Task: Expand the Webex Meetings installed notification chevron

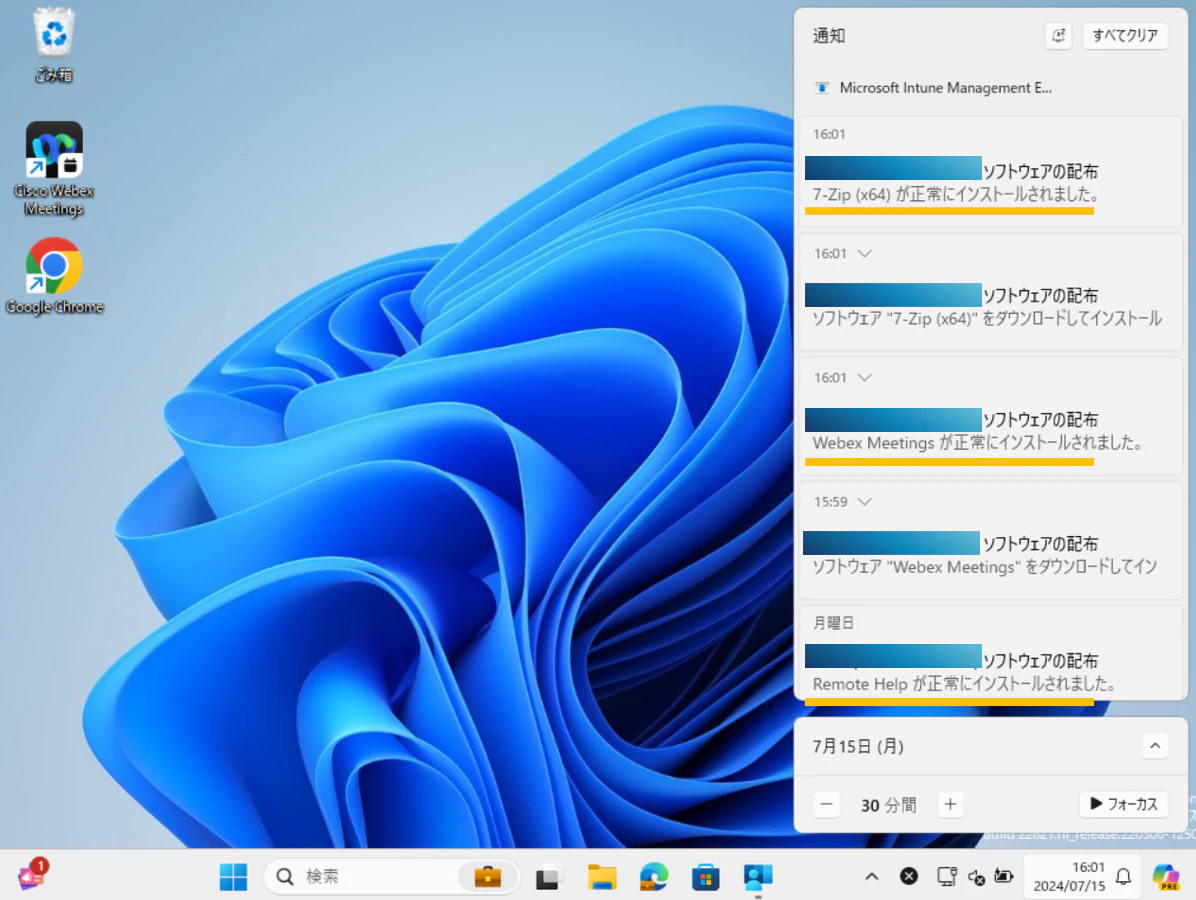Action: (x=864, y=378)
